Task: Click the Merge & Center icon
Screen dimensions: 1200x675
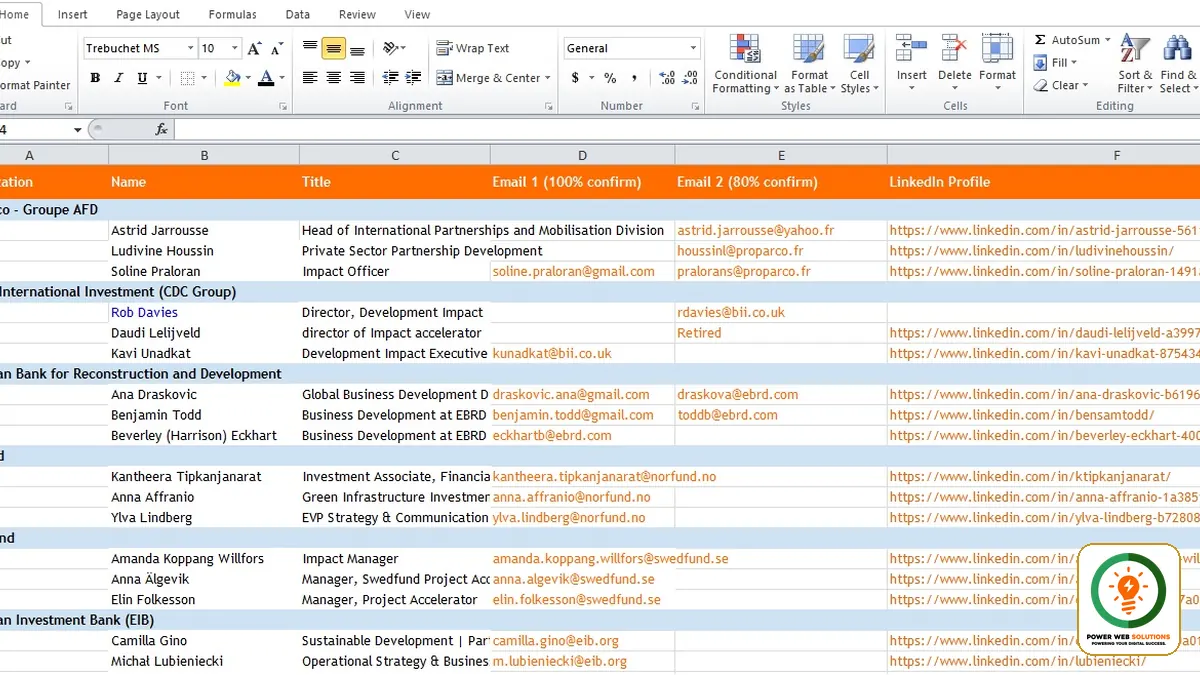Action: pyautogui.click(x=443, y=78)
